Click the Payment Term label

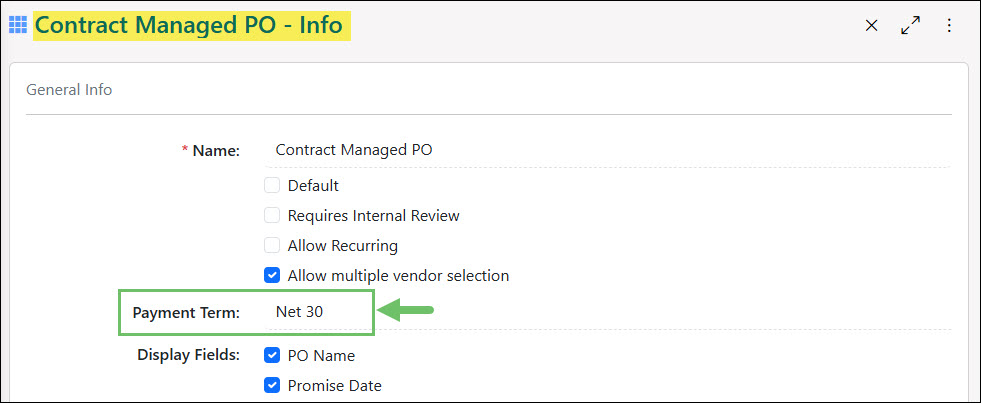(x=186, y=313)
